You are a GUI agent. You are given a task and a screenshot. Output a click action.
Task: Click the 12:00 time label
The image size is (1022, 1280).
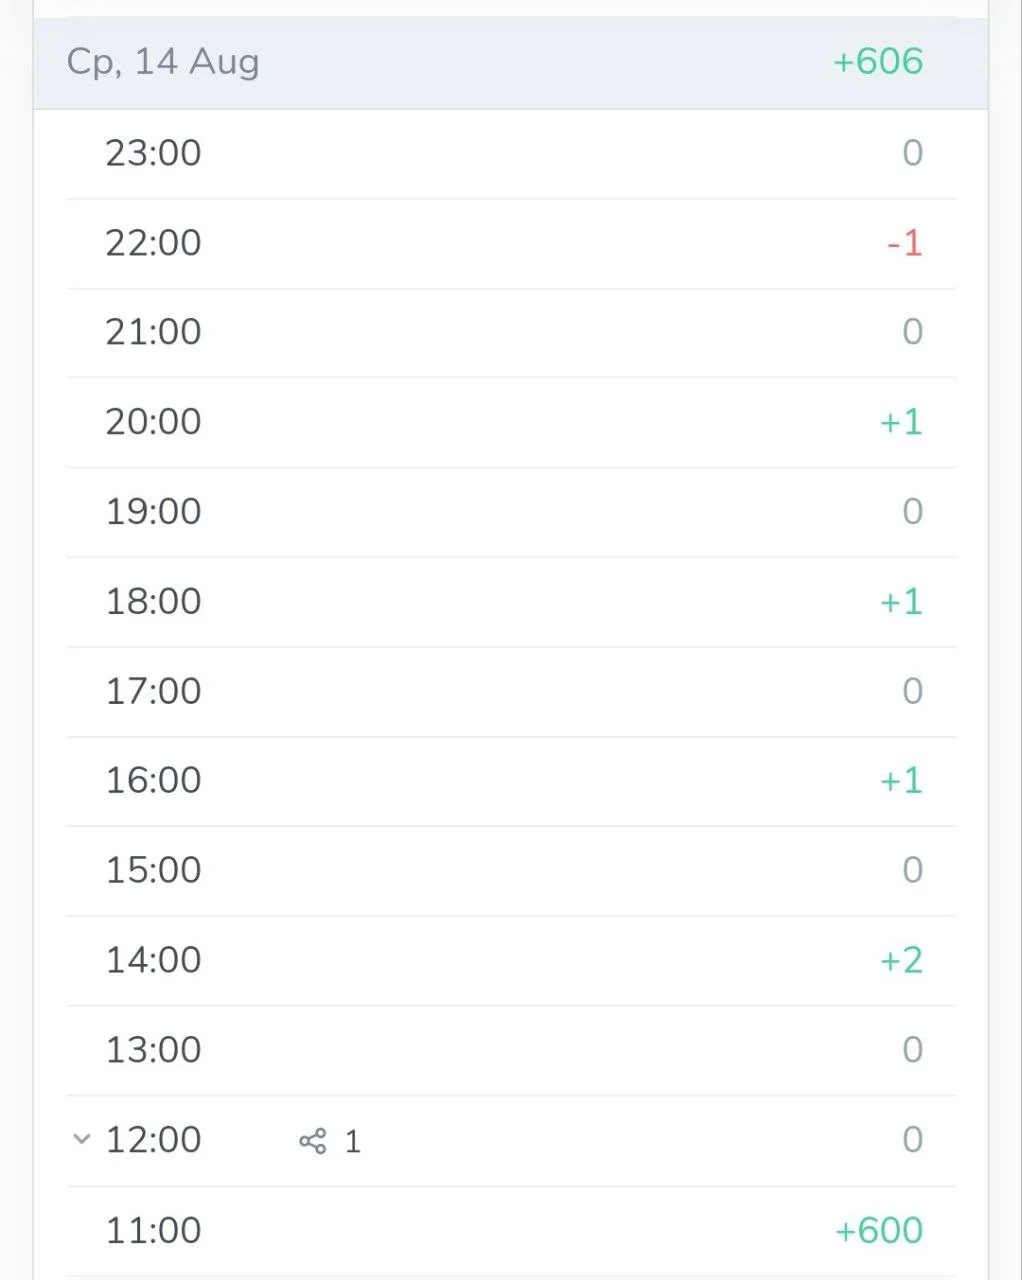pos(153,1140)
